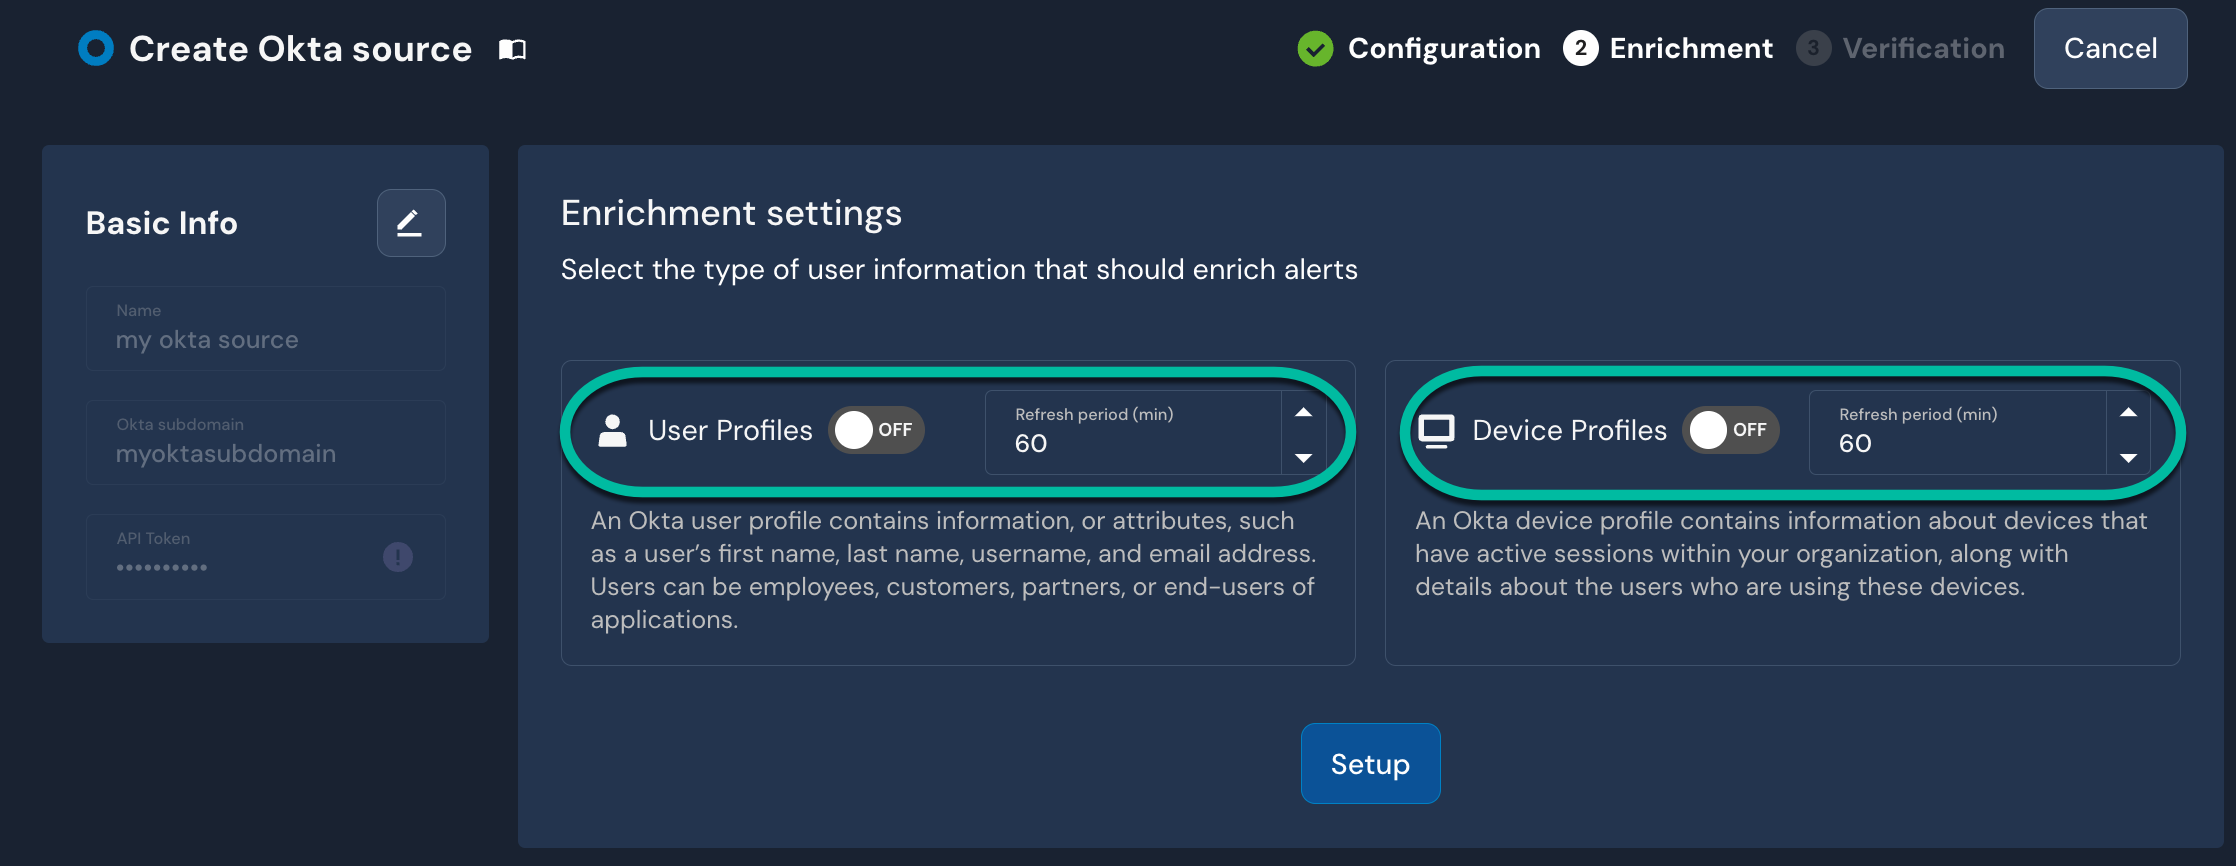Click the Setup button
Screen dimensions: 2236x866
click(1370, 764)
